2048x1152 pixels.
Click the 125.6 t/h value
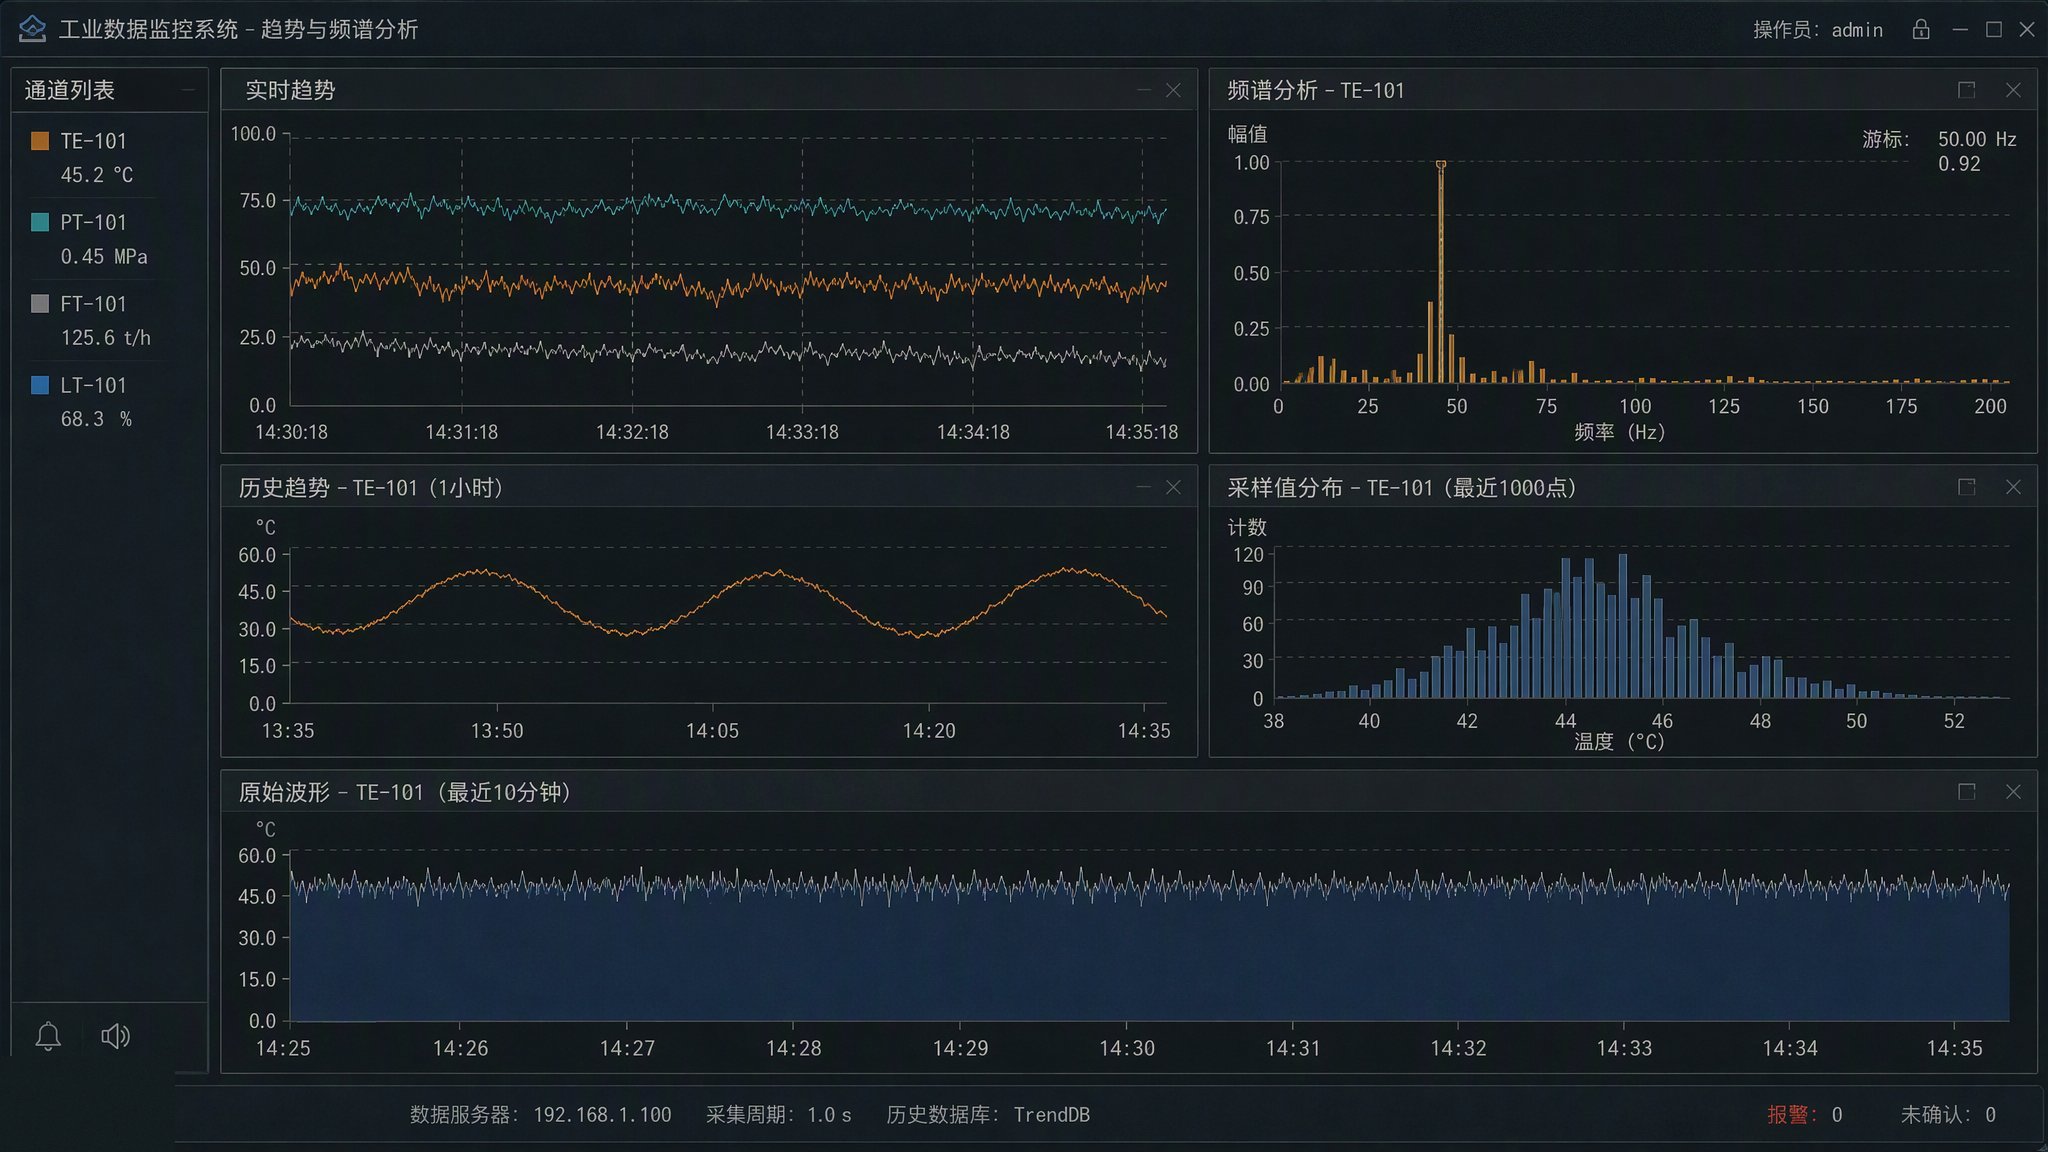pyautogui.click(x=106, y=338)
